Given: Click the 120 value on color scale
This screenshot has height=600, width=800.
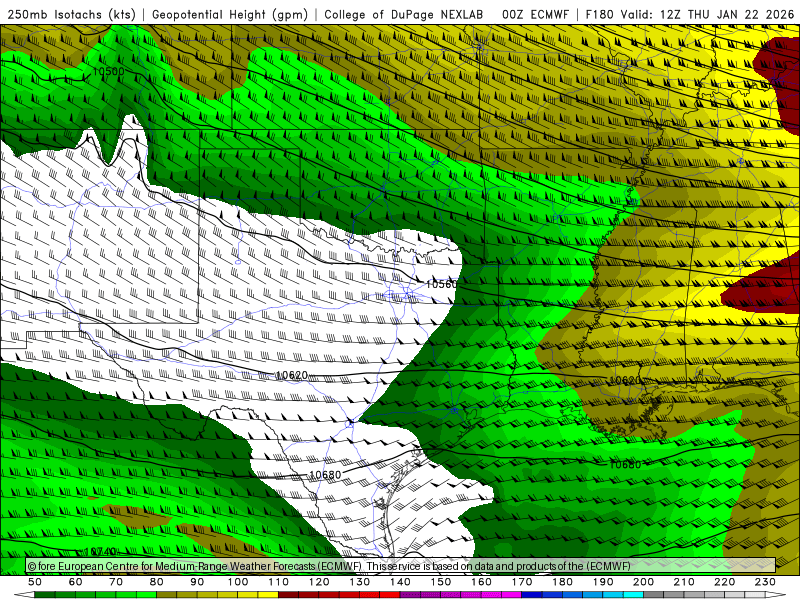Looking at the screenshot, I should 319,582.
